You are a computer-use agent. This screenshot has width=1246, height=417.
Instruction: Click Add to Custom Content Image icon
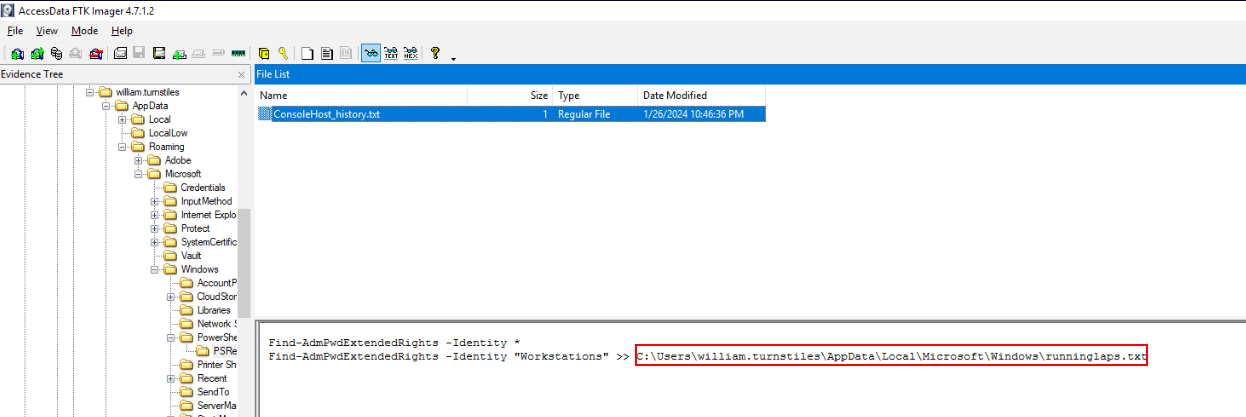pyautogui.click(x=179, y=53)
